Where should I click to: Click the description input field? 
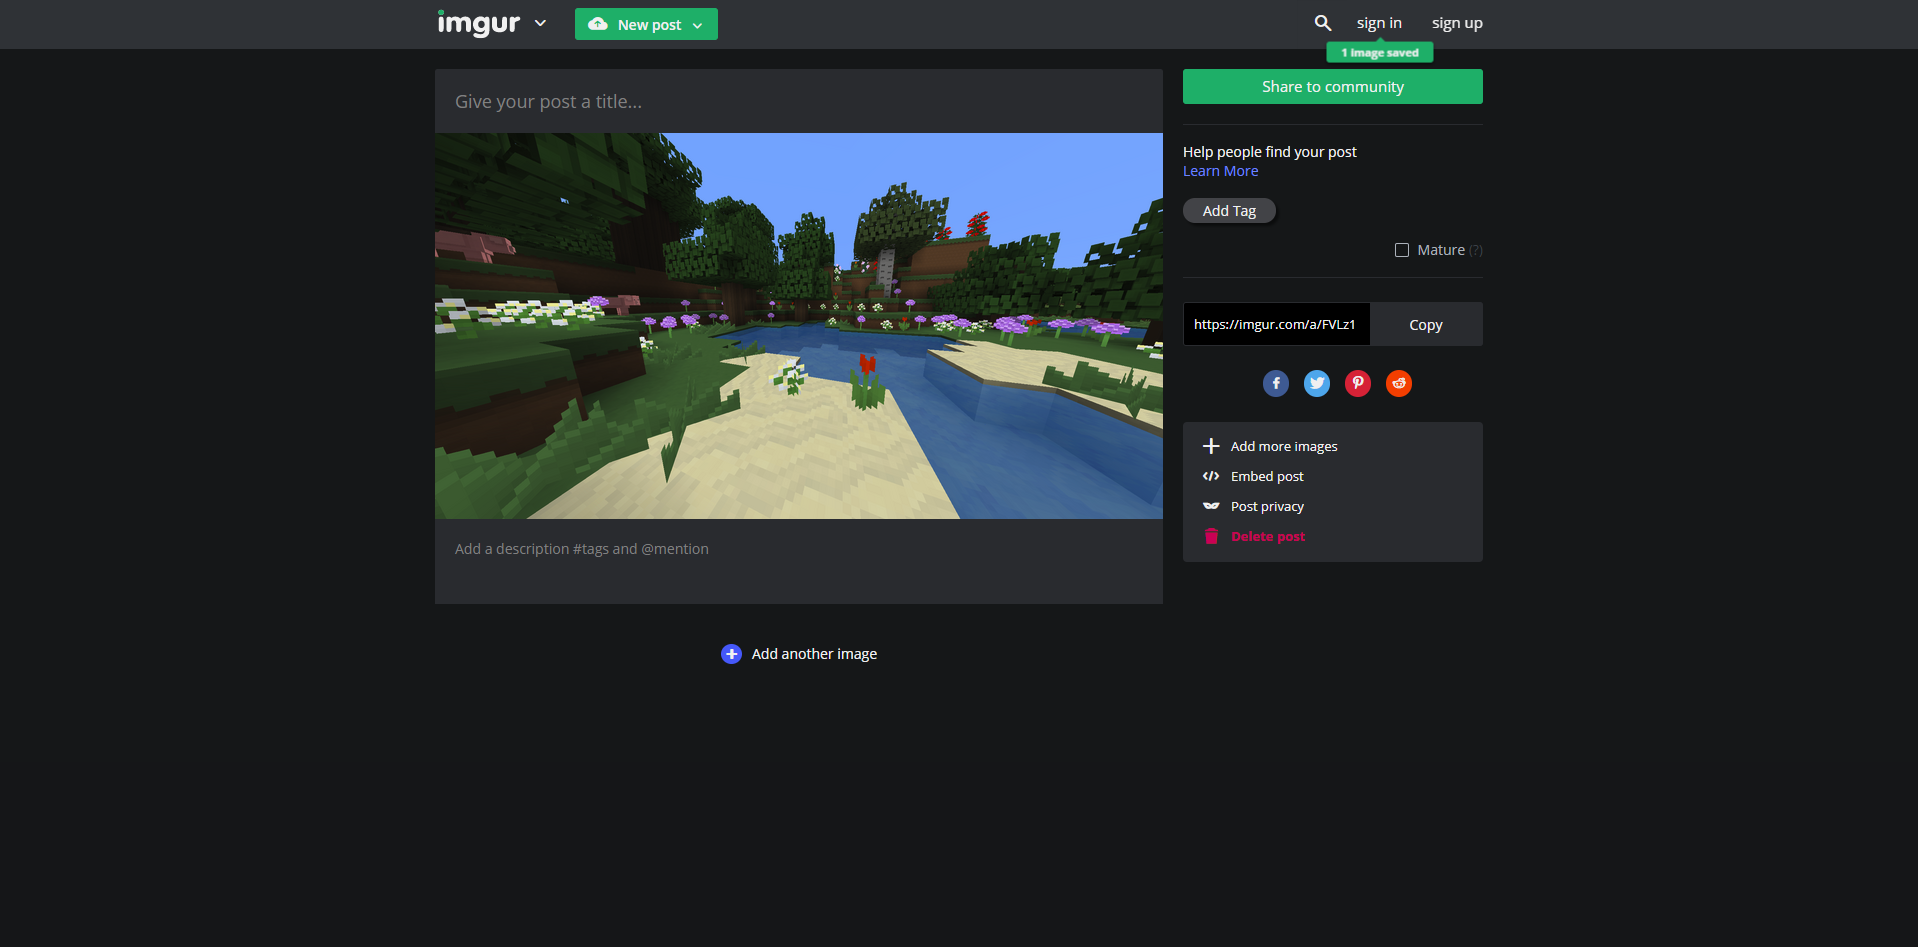(799, 561)
